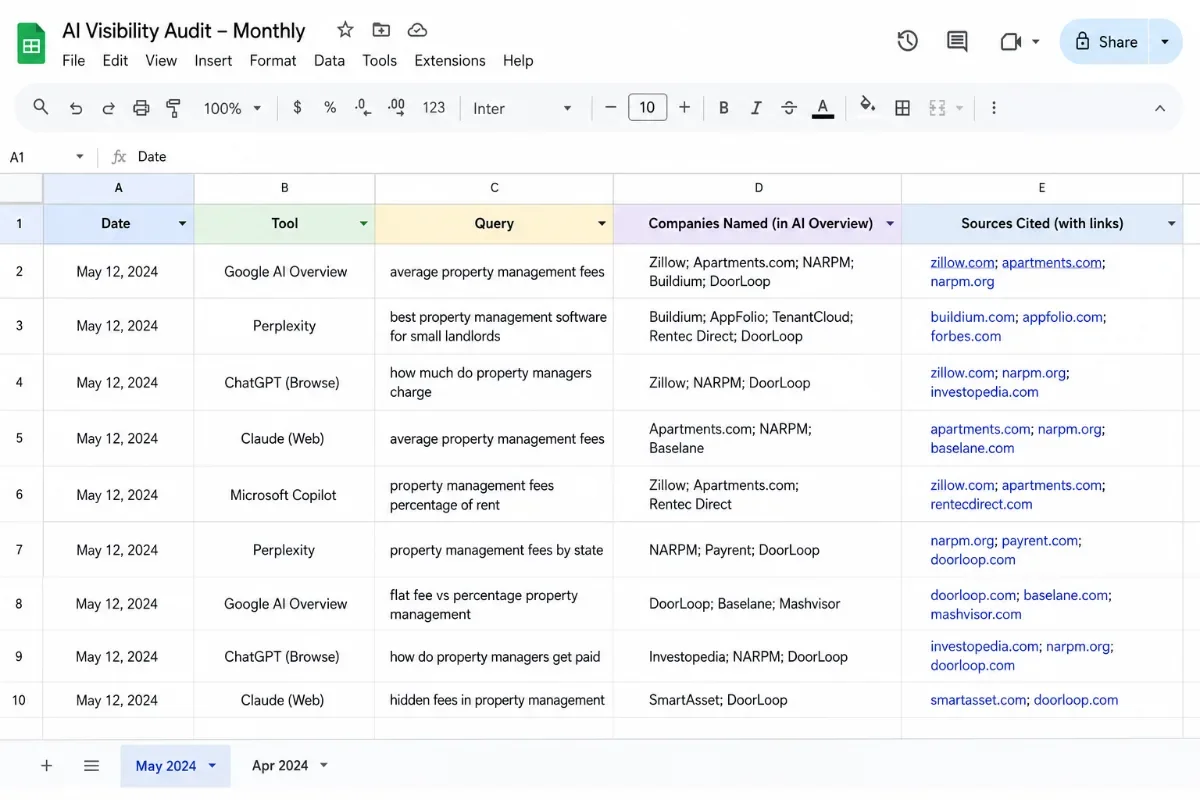
Task: Format as currency dollar icon
Action: click(x=297, y=108)
